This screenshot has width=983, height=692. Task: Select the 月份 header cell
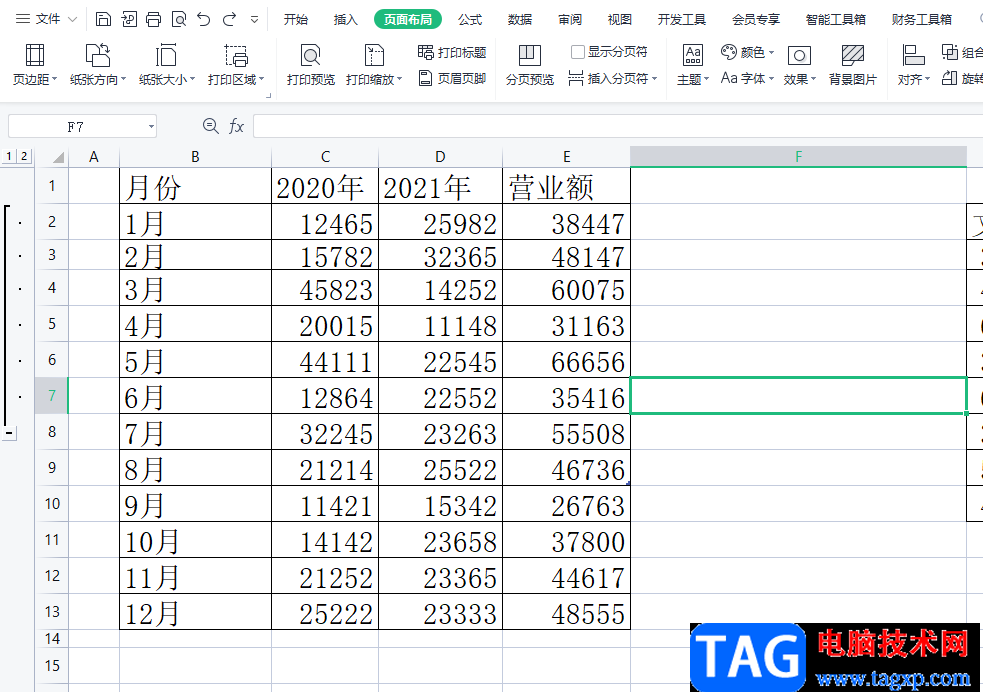[x=195, y=186]
